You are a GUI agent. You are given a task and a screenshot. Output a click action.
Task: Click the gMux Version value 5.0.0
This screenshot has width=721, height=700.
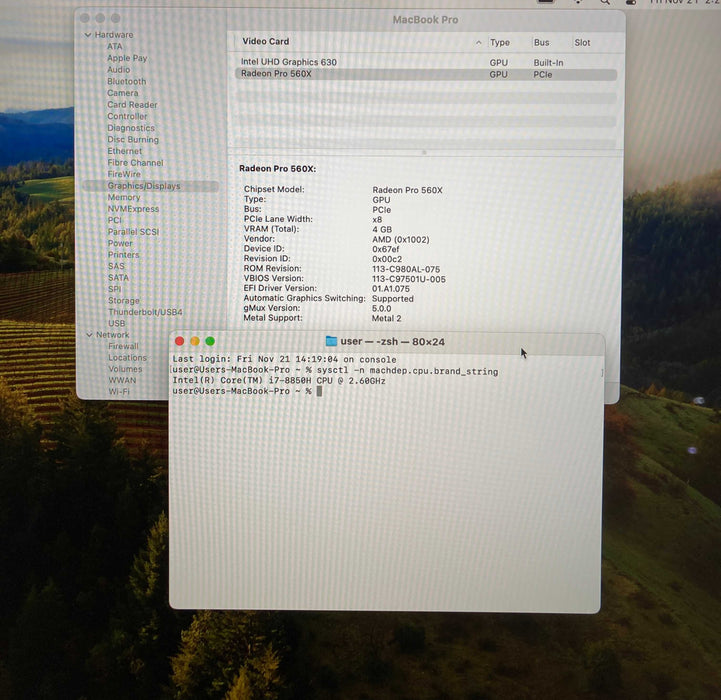pos(382,309)
